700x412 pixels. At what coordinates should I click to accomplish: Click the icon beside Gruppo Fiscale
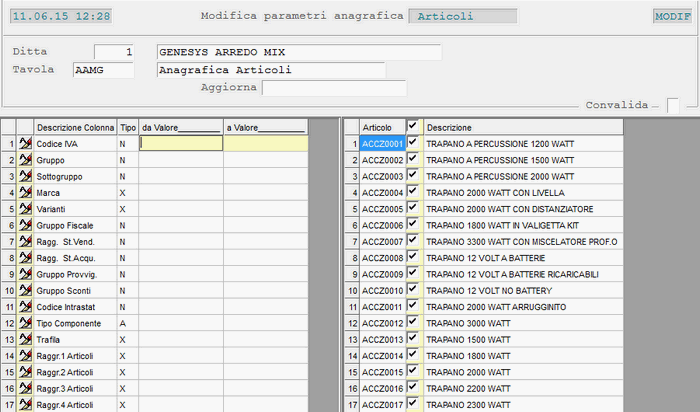coord(26,225)
